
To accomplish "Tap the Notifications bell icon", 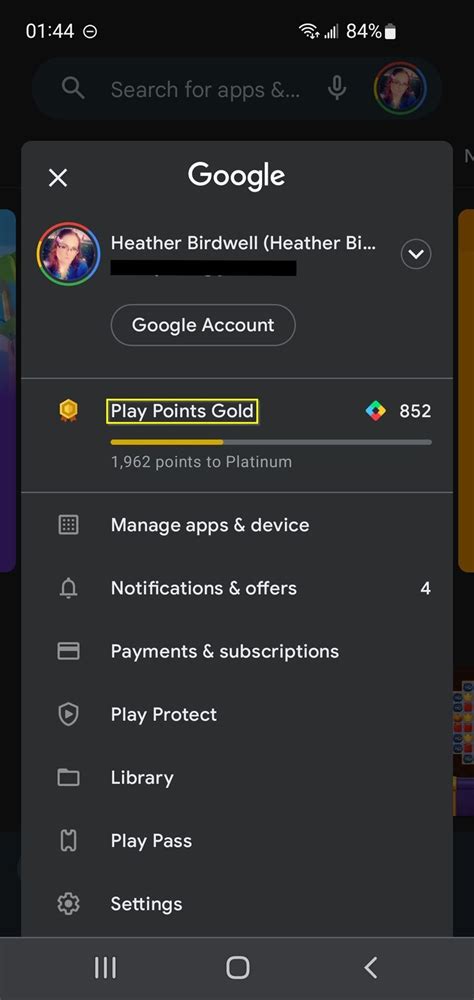I will click(68, 588).
